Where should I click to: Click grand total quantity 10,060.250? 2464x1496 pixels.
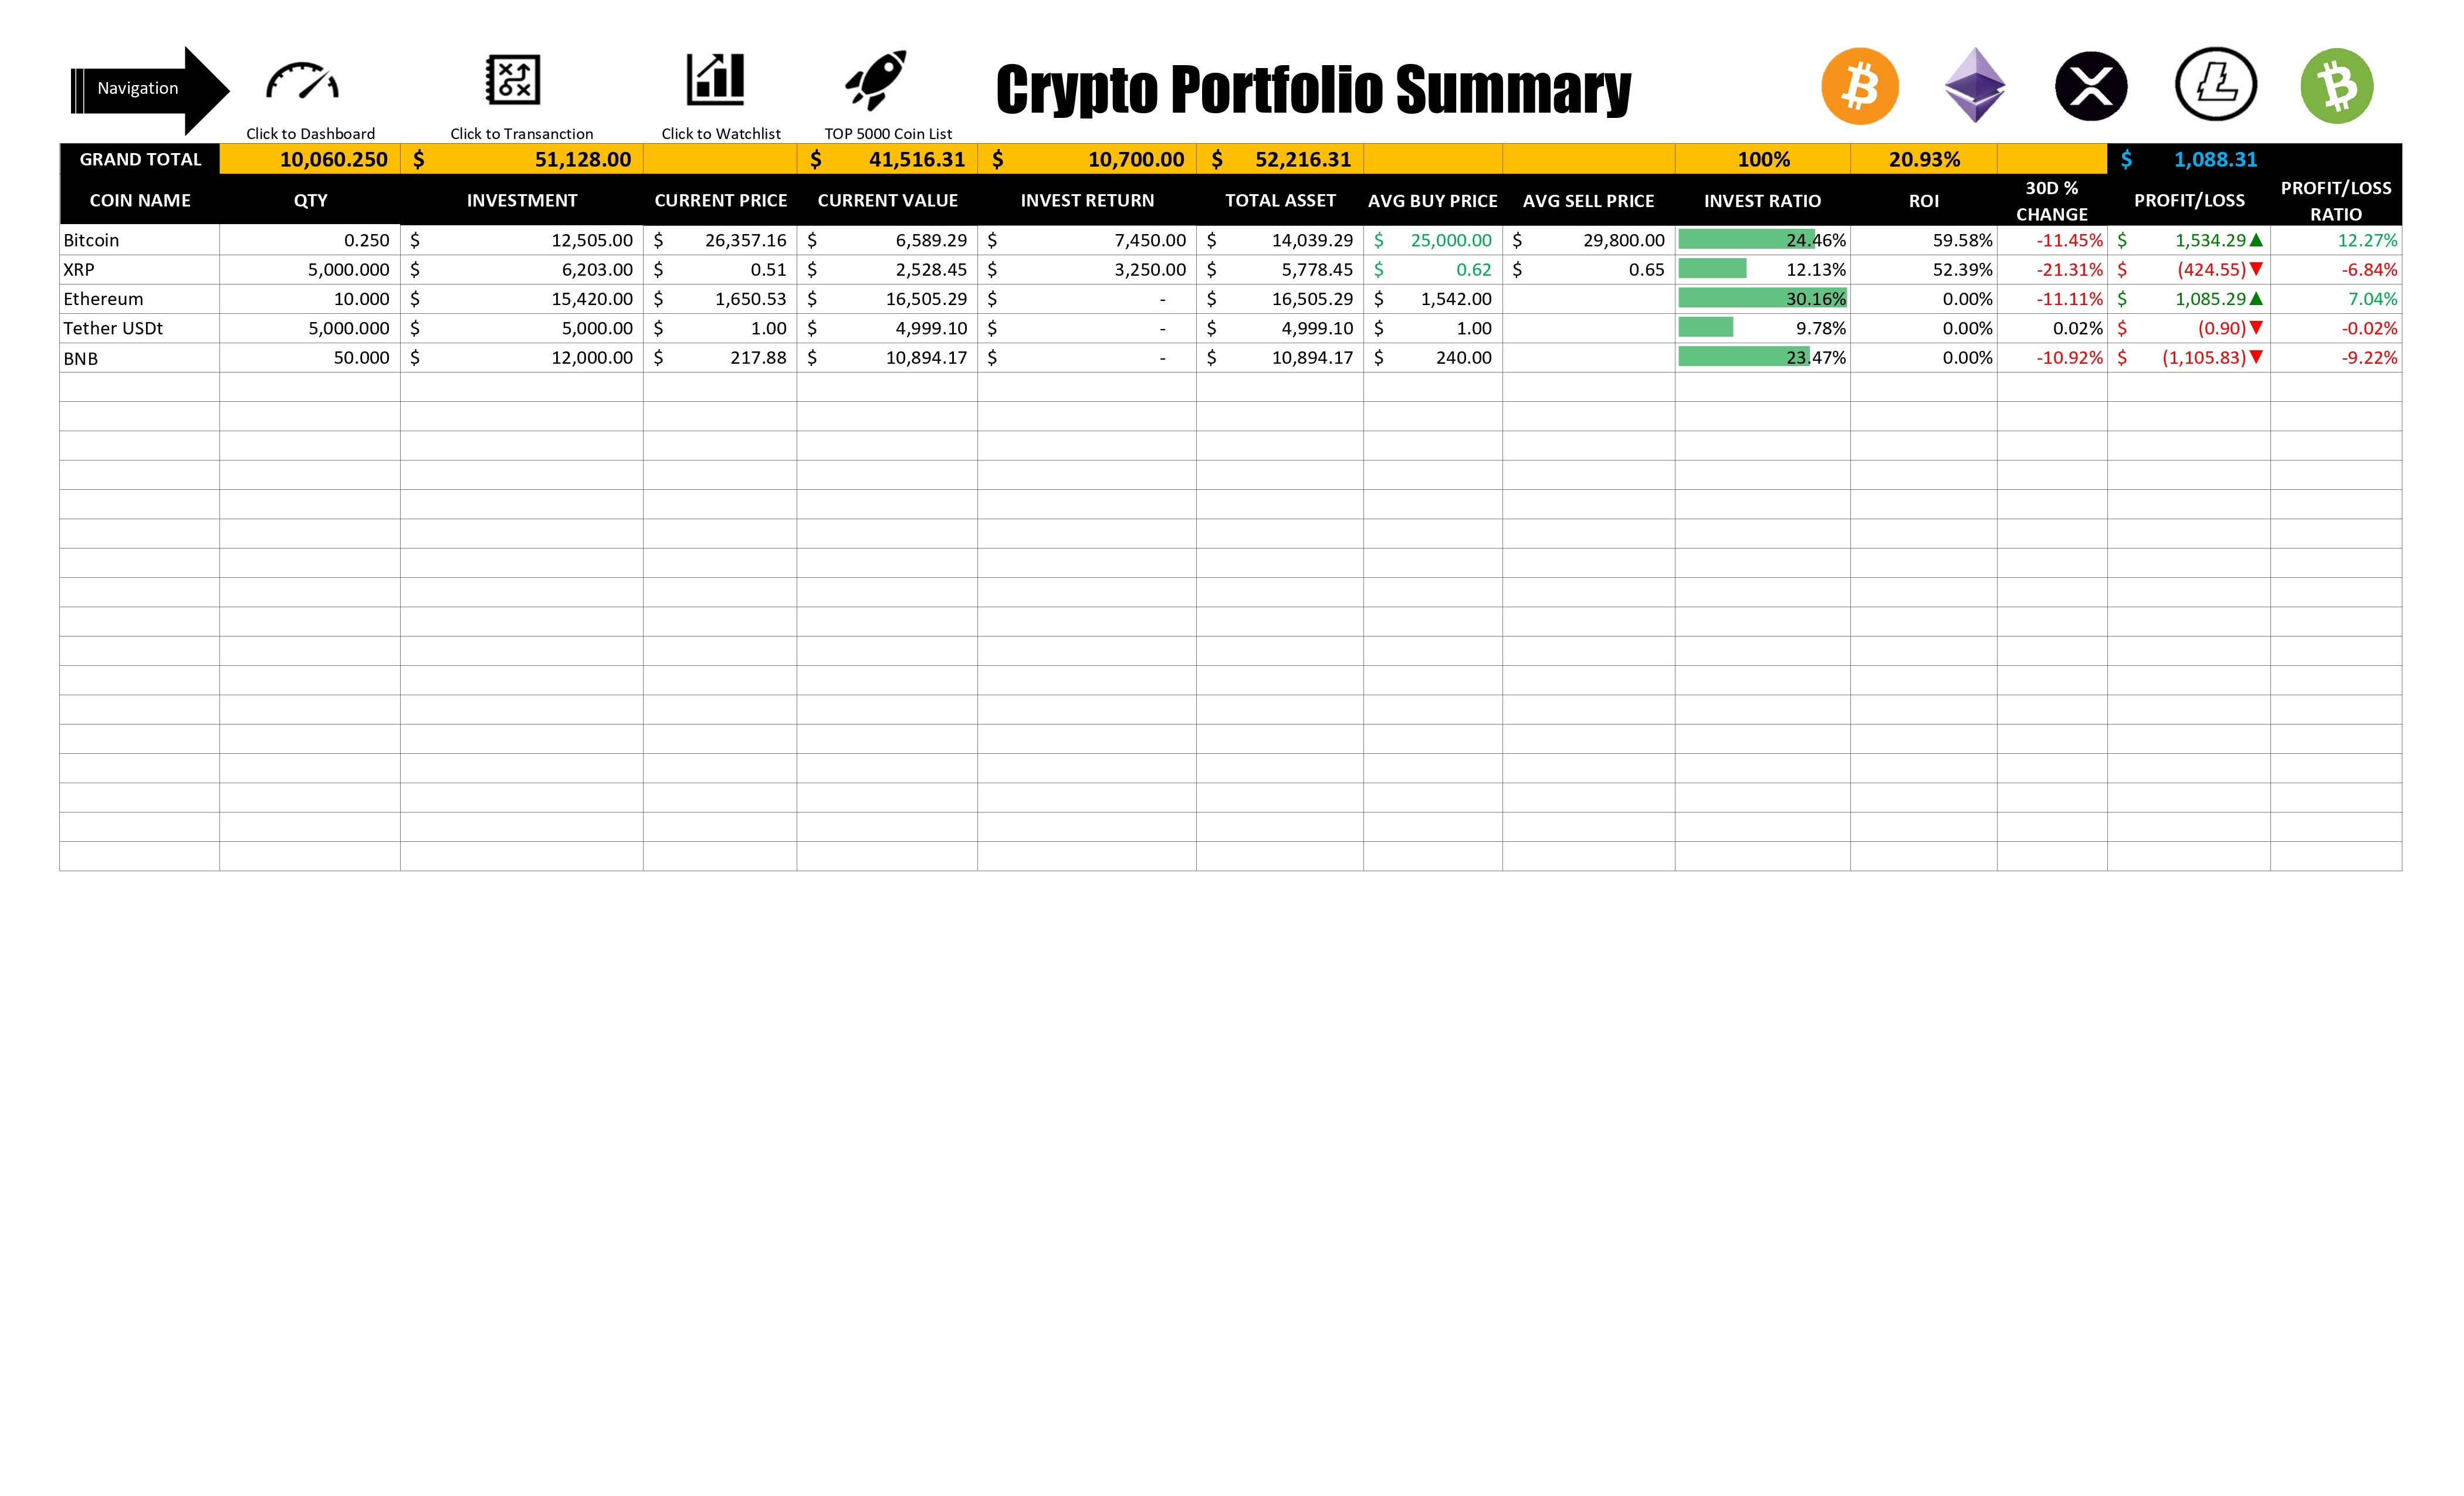310,159
